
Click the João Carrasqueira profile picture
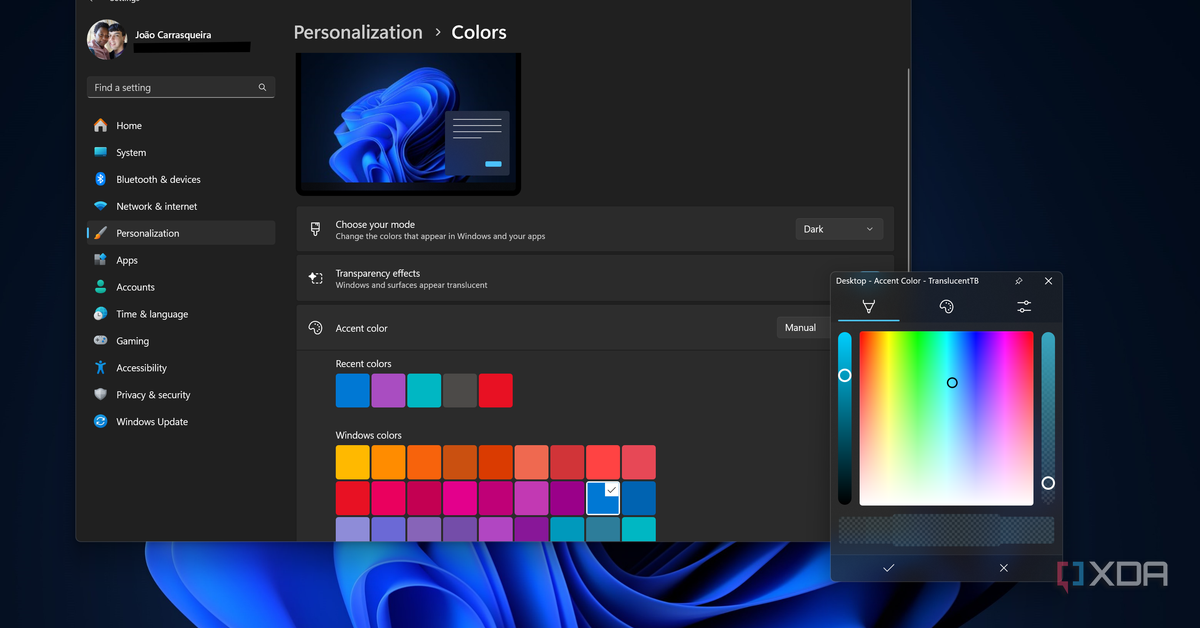106,40
